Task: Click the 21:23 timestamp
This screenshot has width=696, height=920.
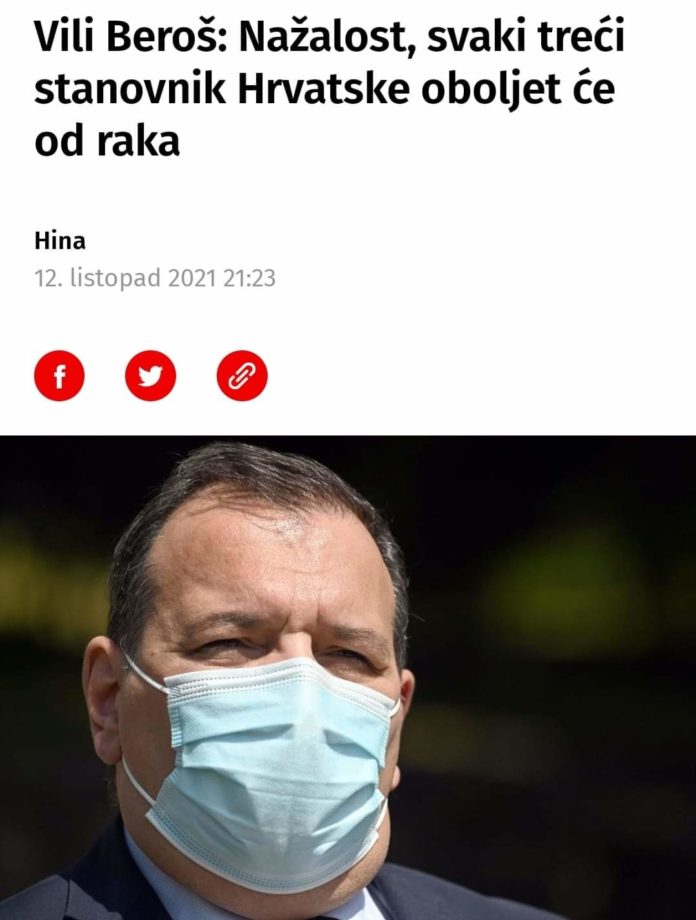Action: coord(249,278)
